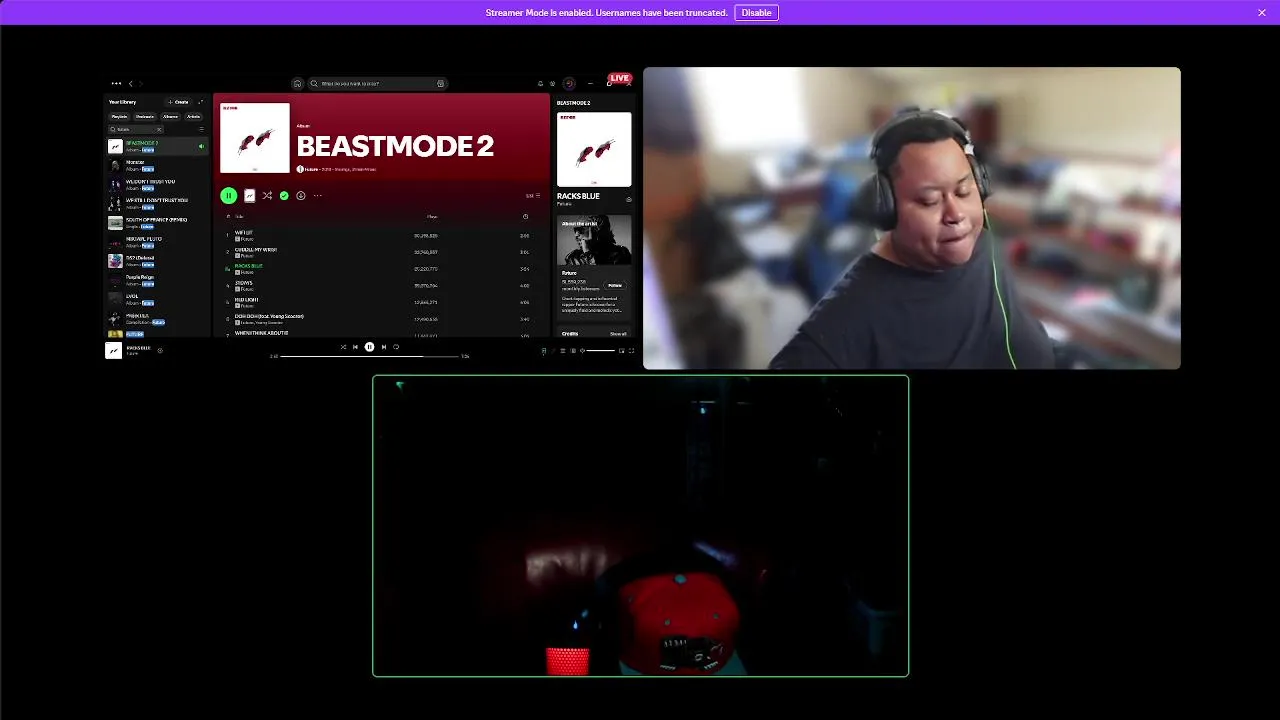The width and height of the screenshot is (1280, 720).
Task: Open Friend Activity icon beside the bell
Action: (x=552, y=84)
